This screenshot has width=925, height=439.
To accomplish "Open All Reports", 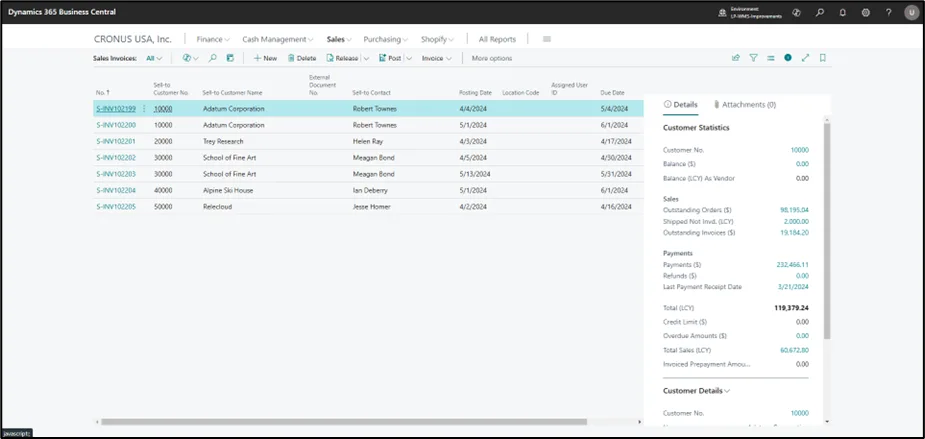I will (497, 39).
